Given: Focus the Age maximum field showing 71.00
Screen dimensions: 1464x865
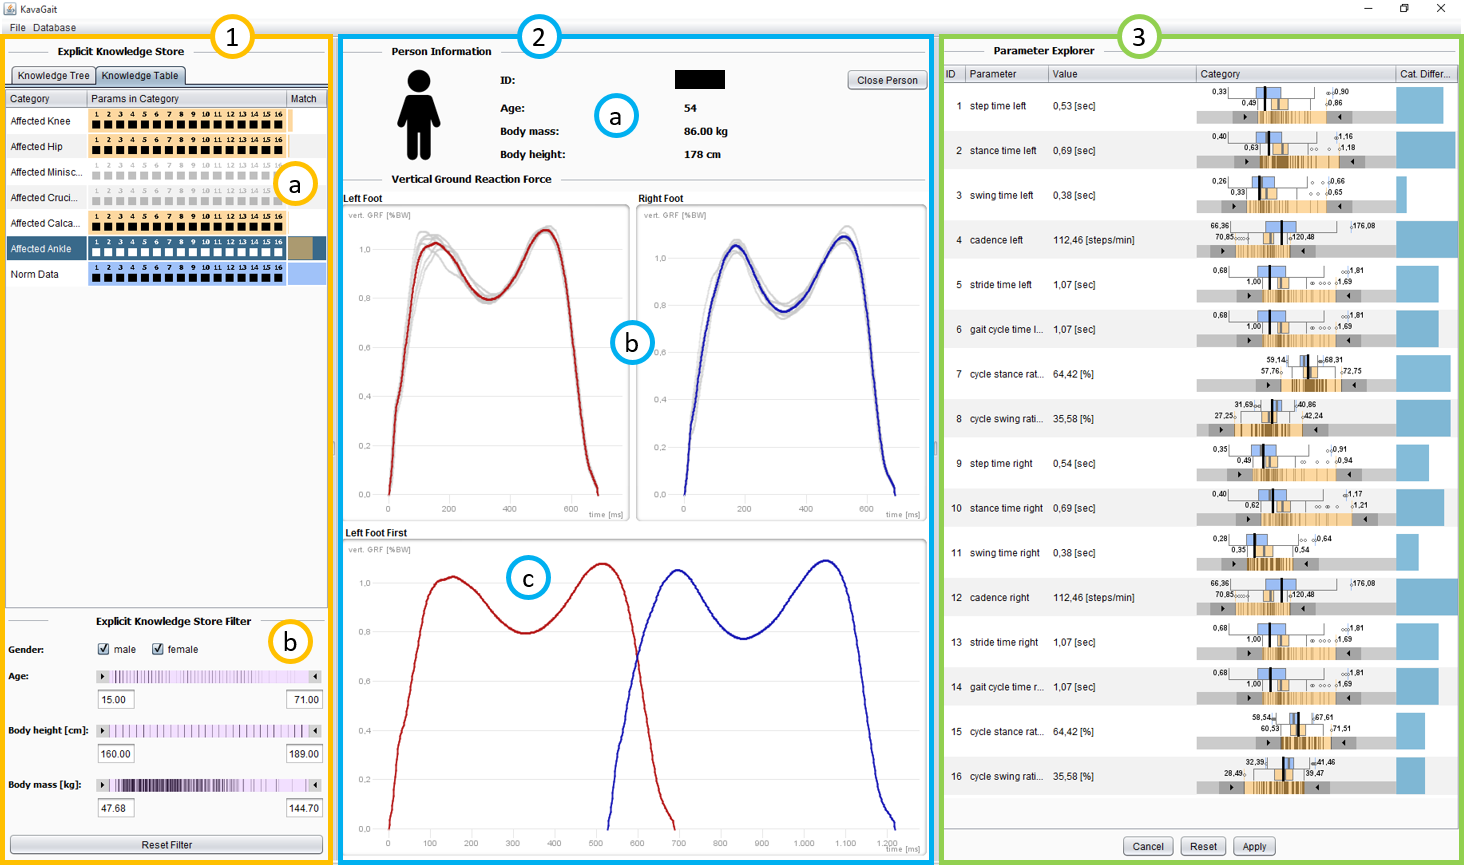Looking at the screenshot, I should (x=304, y=700).
